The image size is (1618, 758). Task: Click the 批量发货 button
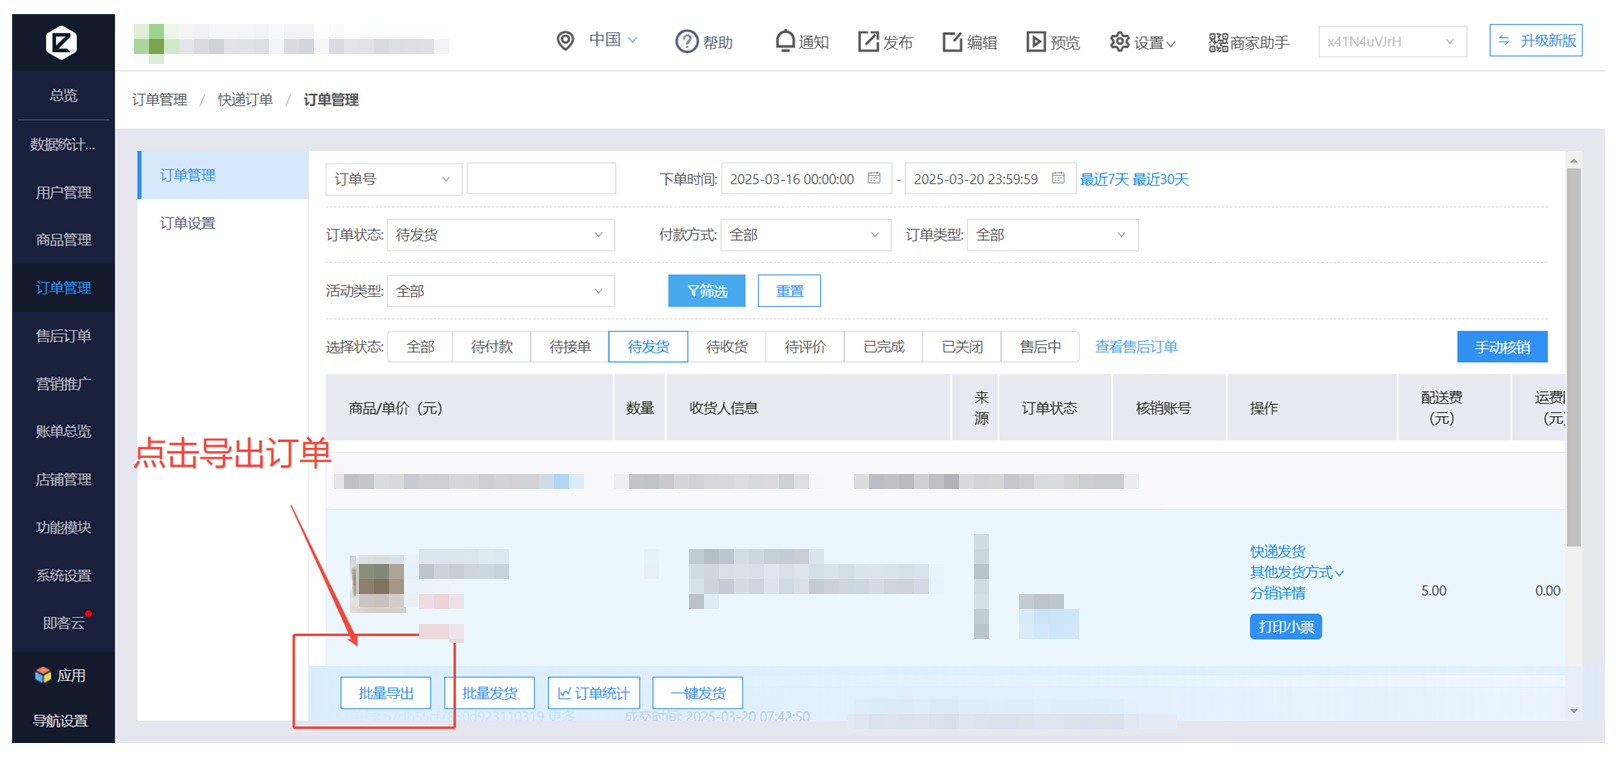[490, 693]
